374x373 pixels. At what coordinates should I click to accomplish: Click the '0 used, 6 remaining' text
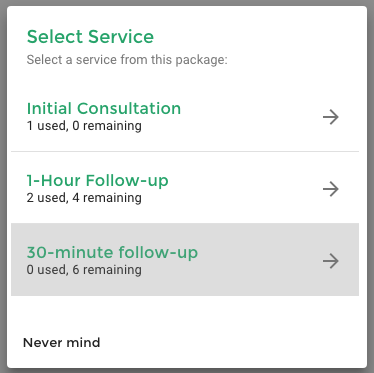click(84, 270)
